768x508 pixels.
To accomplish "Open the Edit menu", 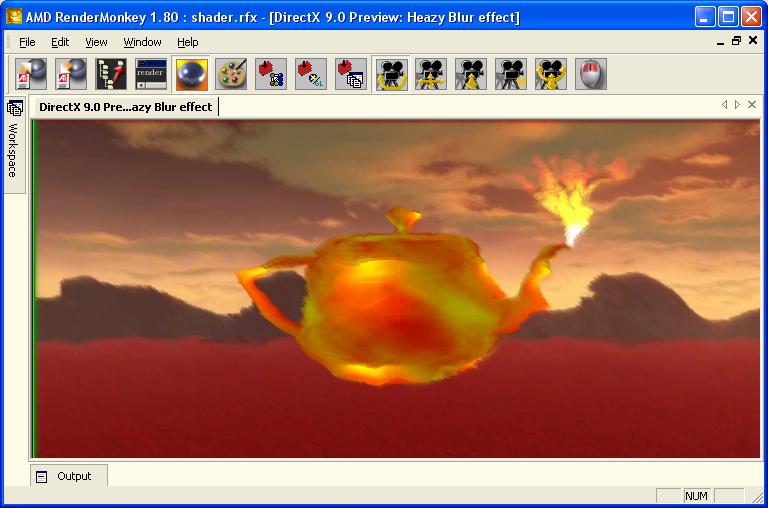I will click(x=60, y=42).
